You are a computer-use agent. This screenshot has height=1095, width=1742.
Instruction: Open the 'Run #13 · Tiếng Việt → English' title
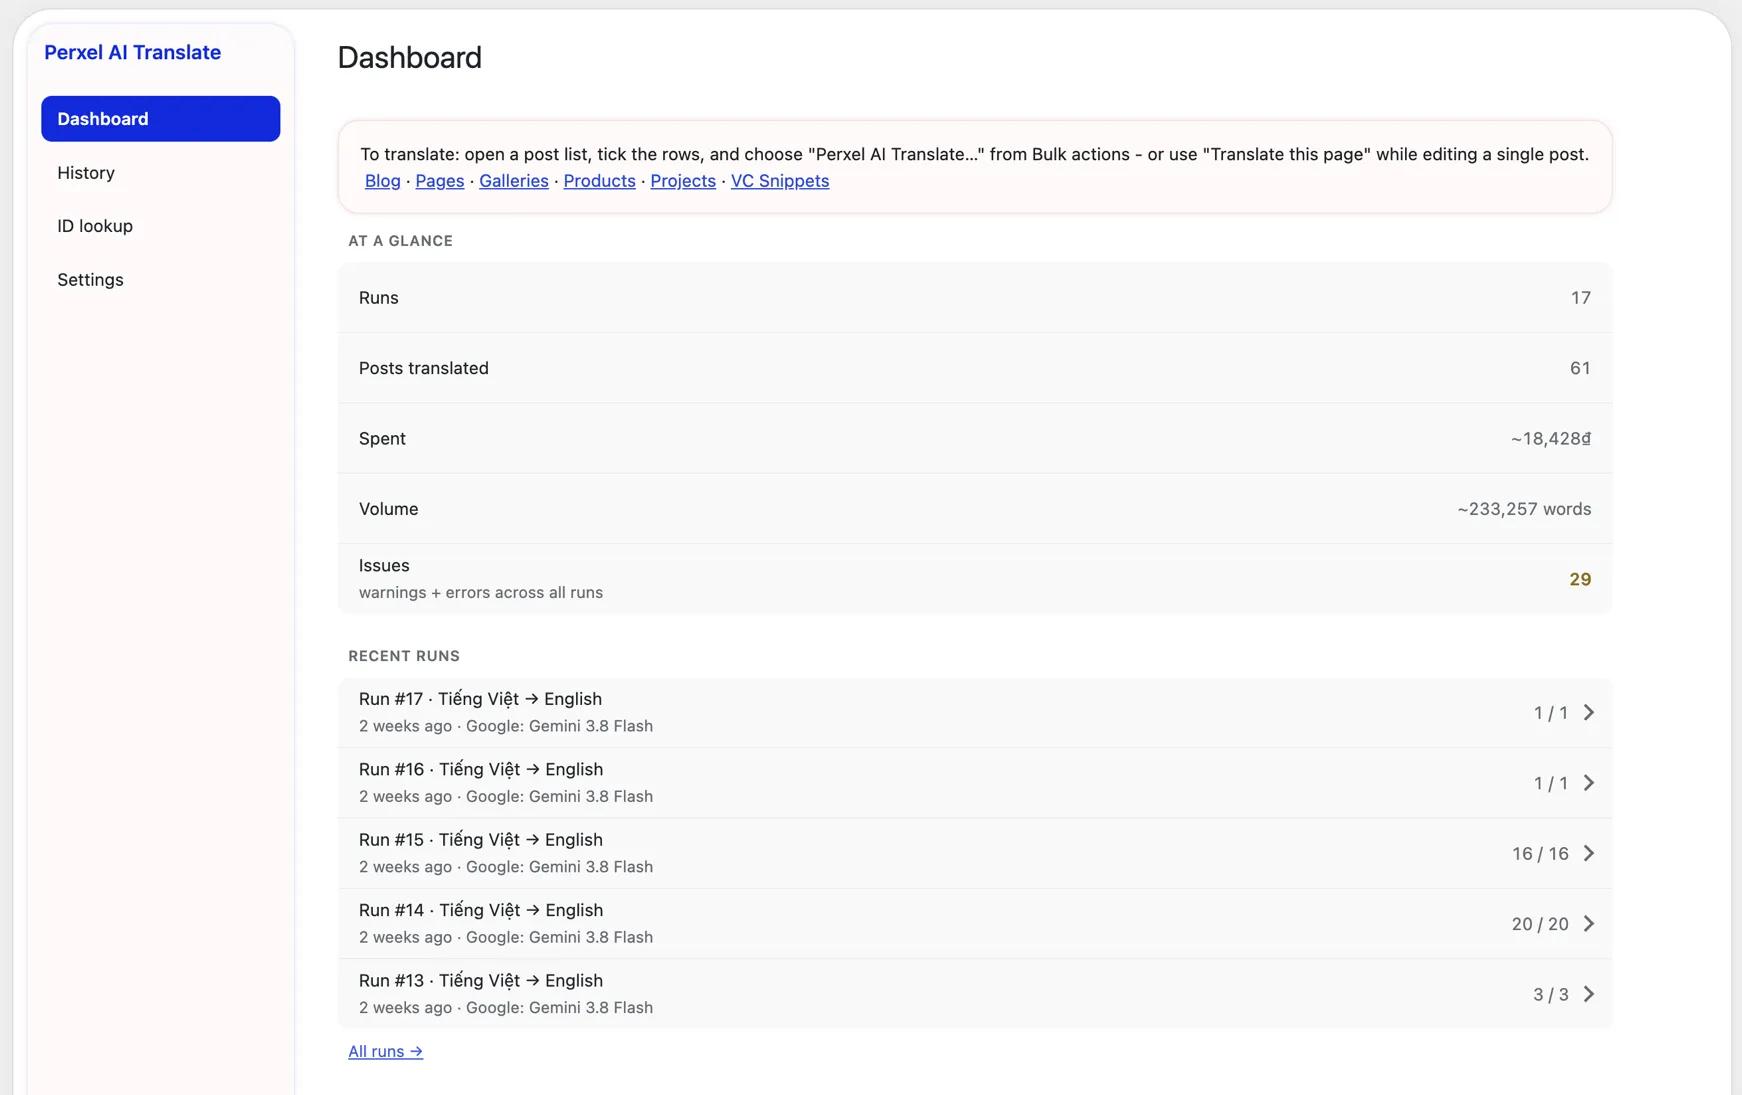pyautogui.click(x=481, y=981)
